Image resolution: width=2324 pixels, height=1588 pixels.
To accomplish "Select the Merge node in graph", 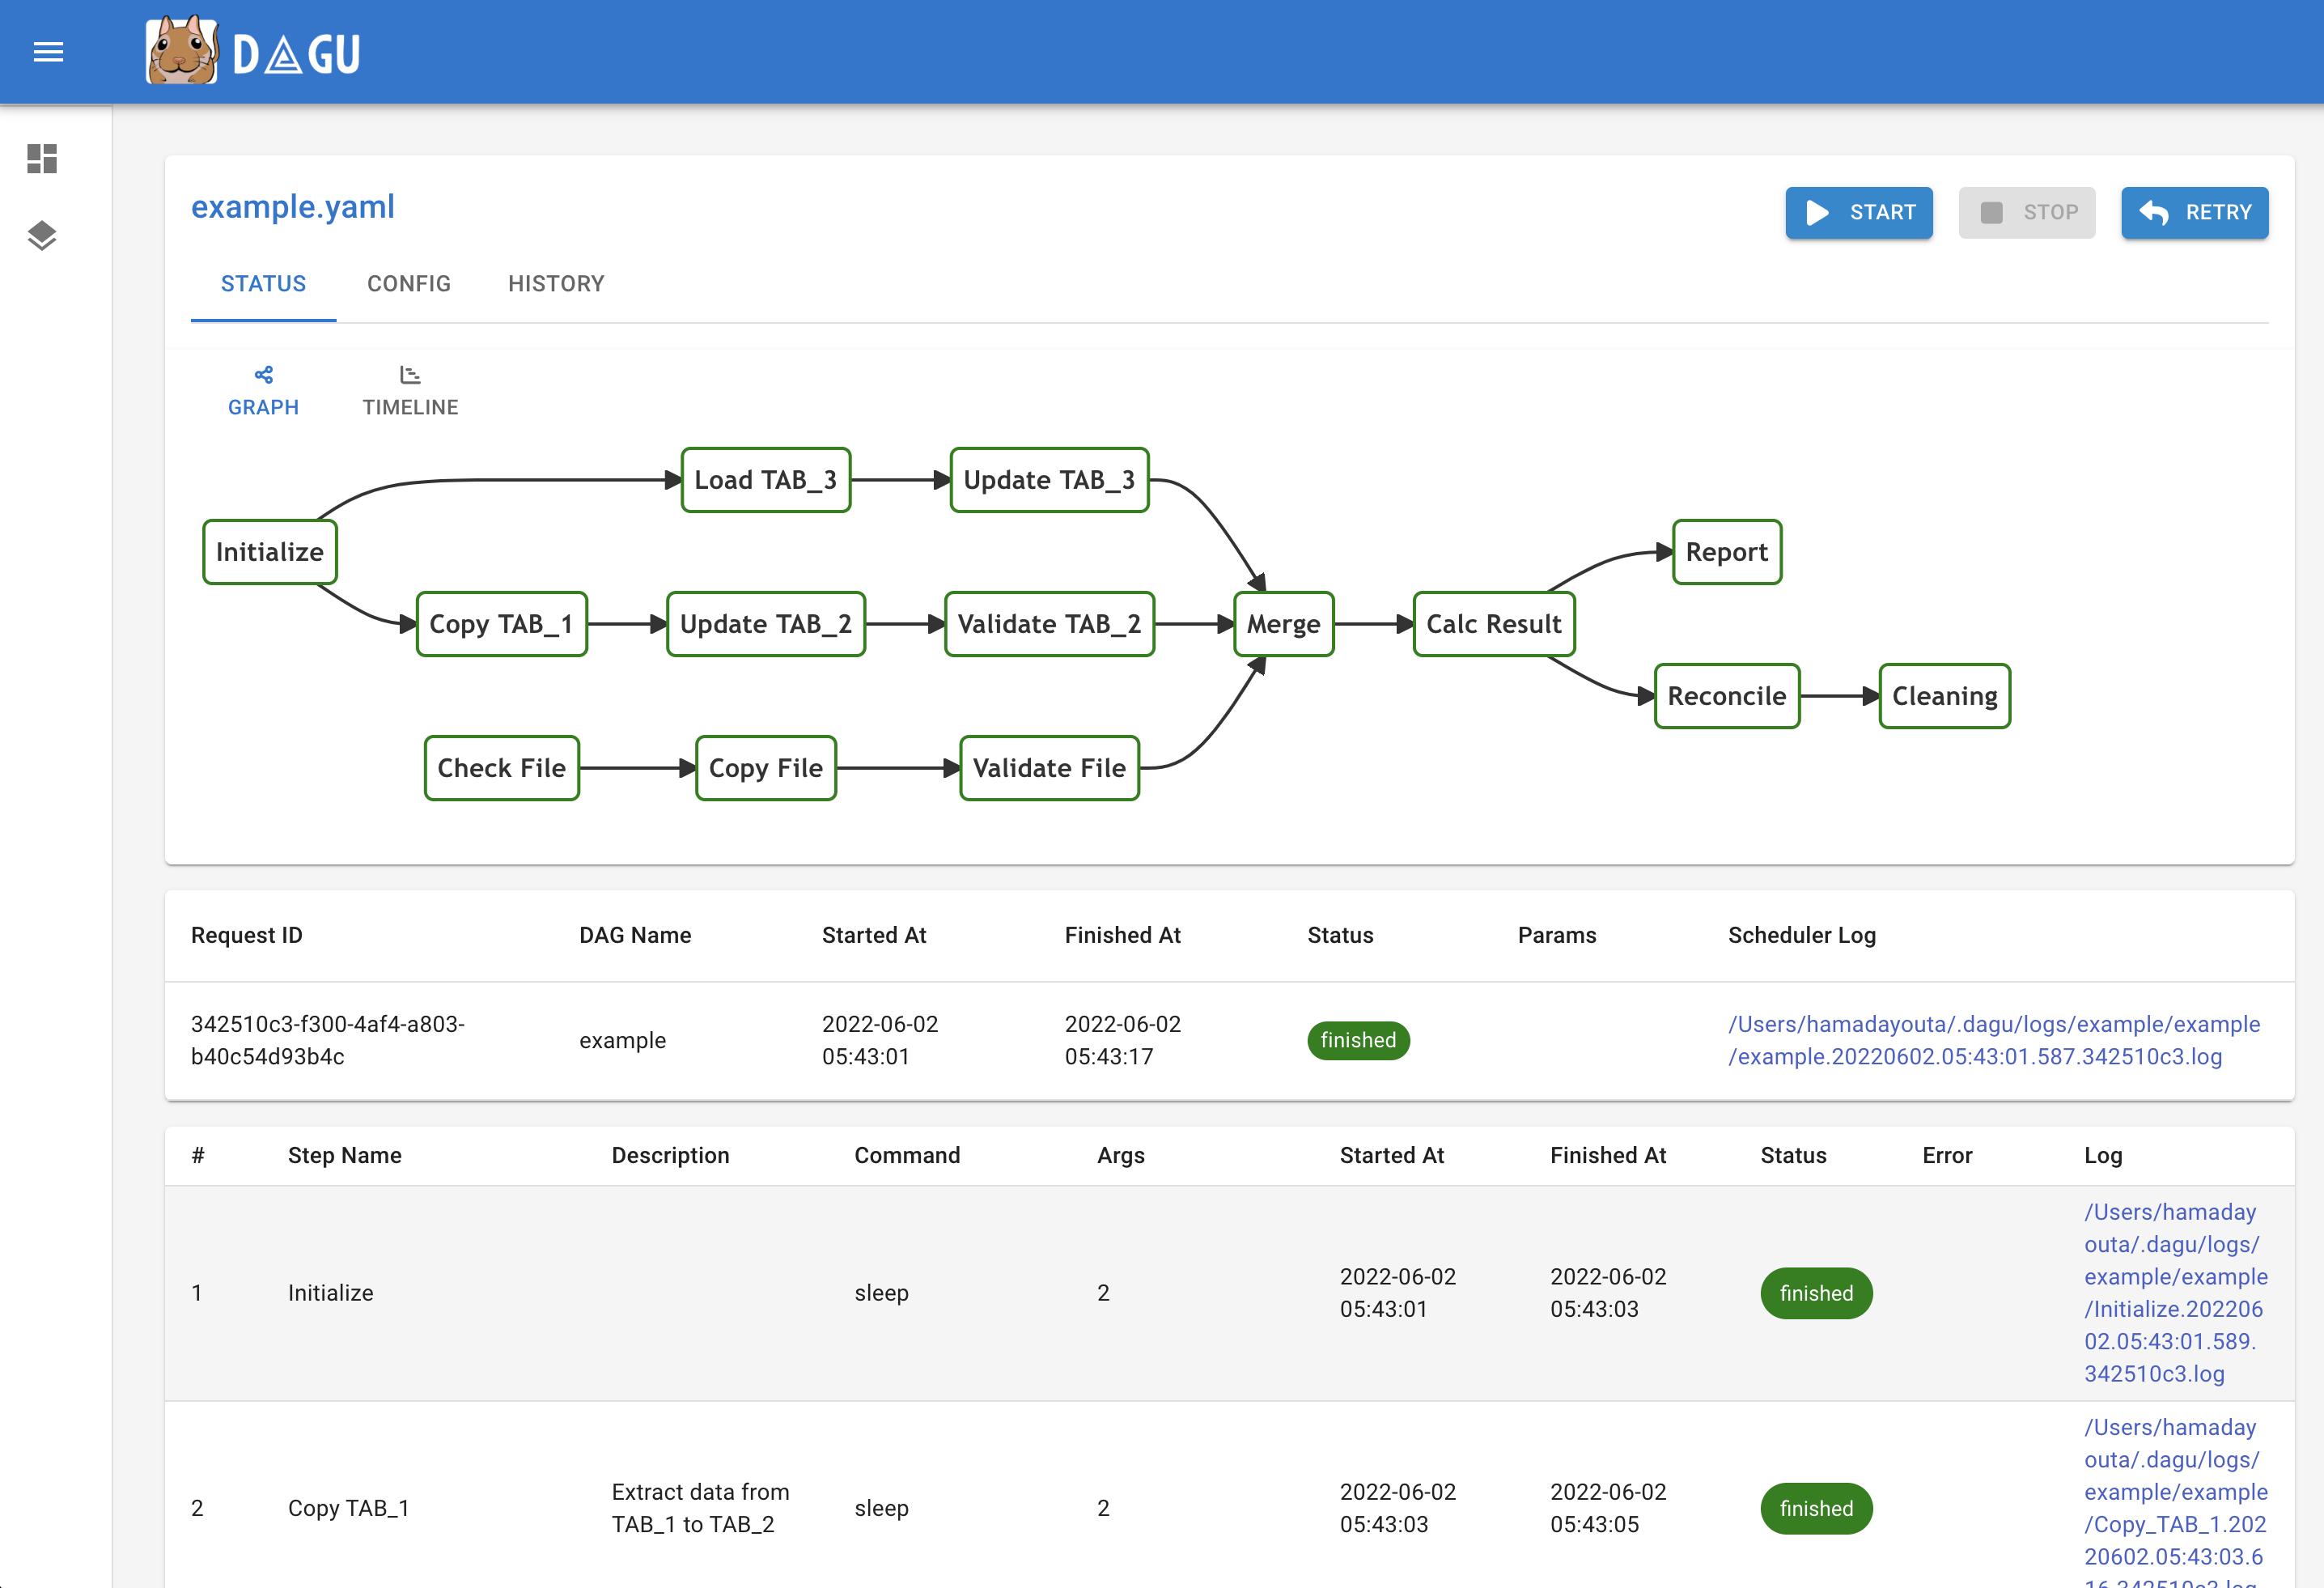I will click(1283, 624).
